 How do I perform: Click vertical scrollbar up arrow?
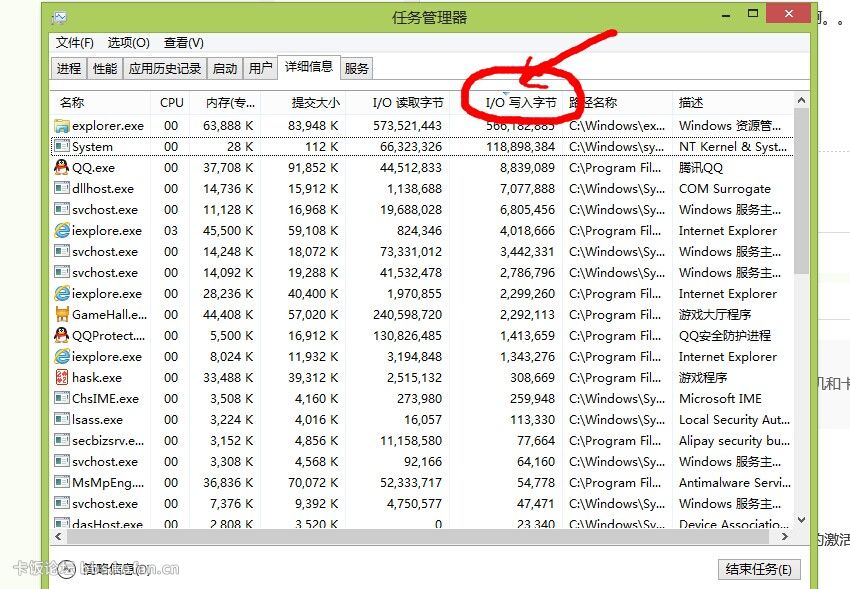coord(802,100)
